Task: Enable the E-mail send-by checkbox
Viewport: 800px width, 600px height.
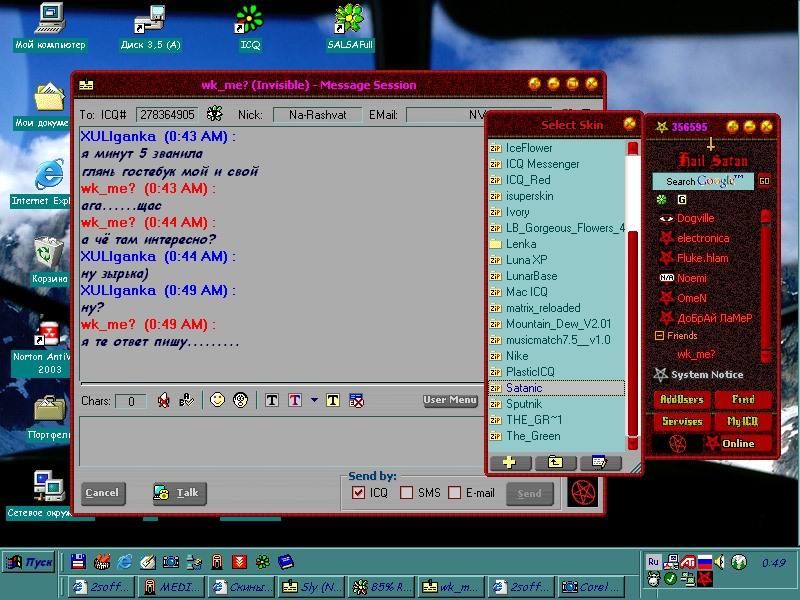Action: 455,493
